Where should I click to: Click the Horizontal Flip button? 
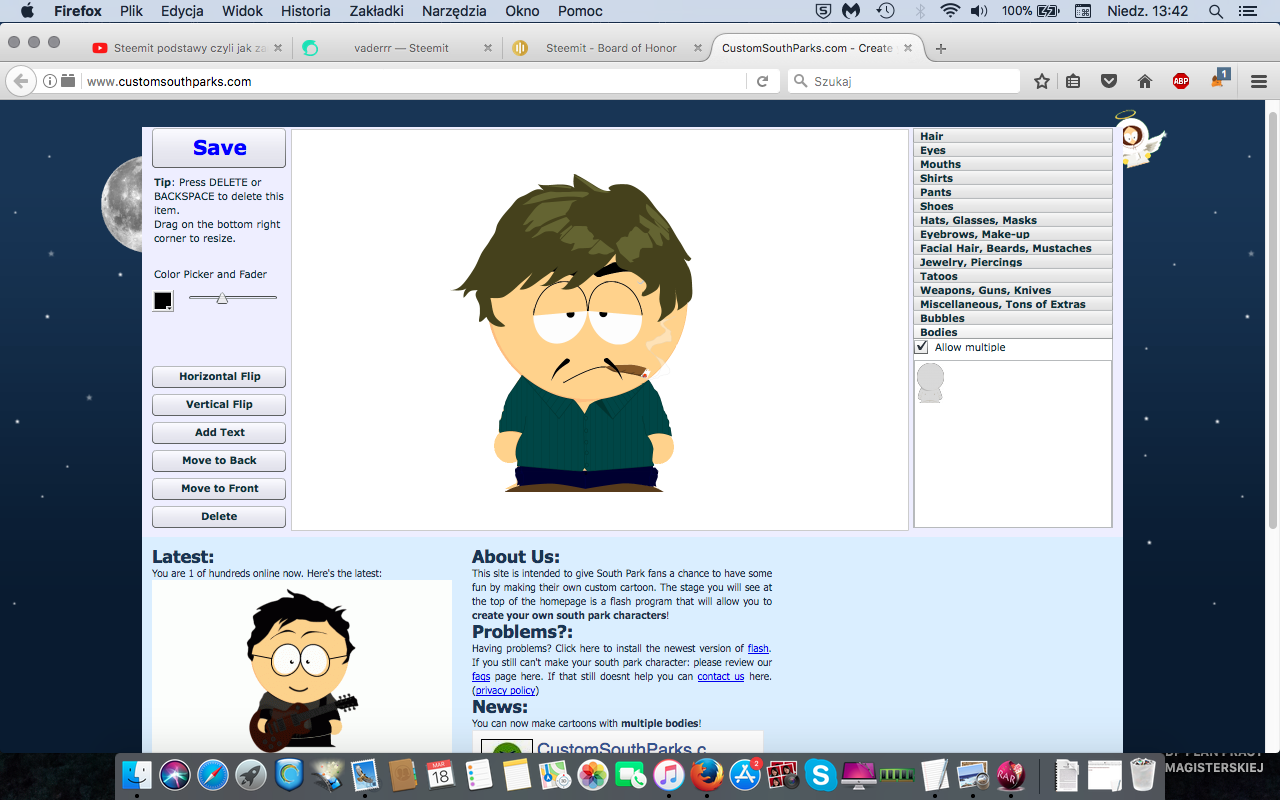(219, 377)
